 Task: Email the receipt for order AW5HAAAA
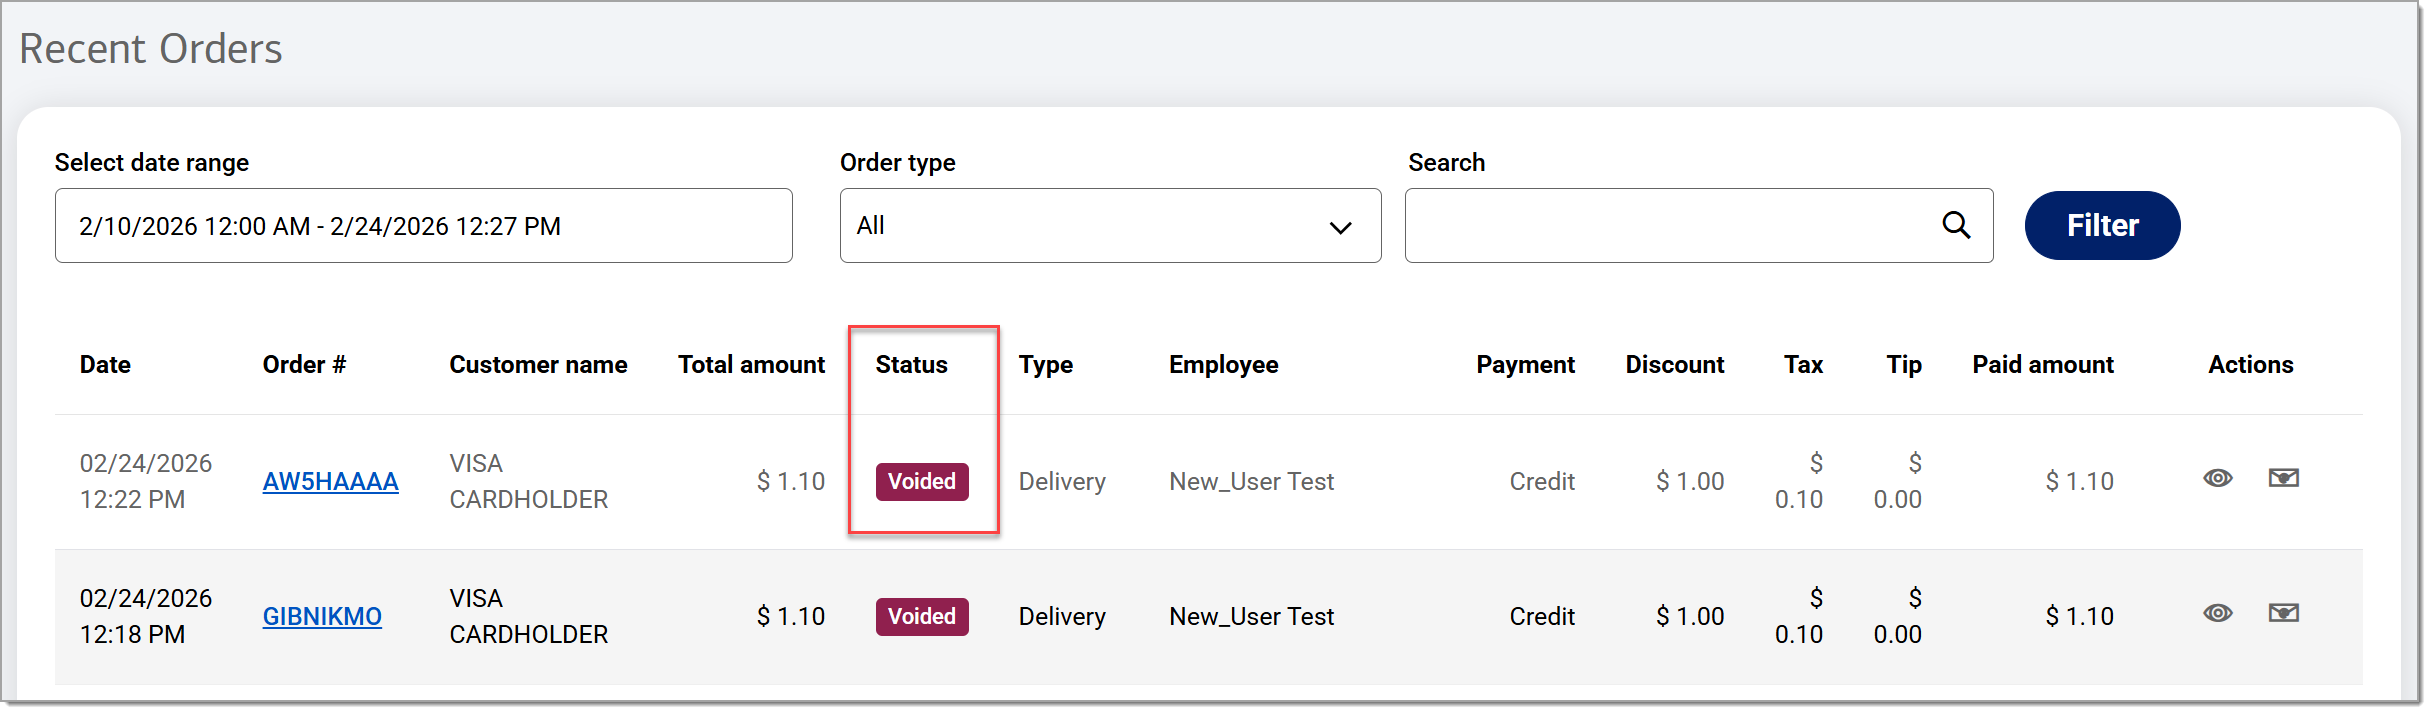tap(2285, 478)
